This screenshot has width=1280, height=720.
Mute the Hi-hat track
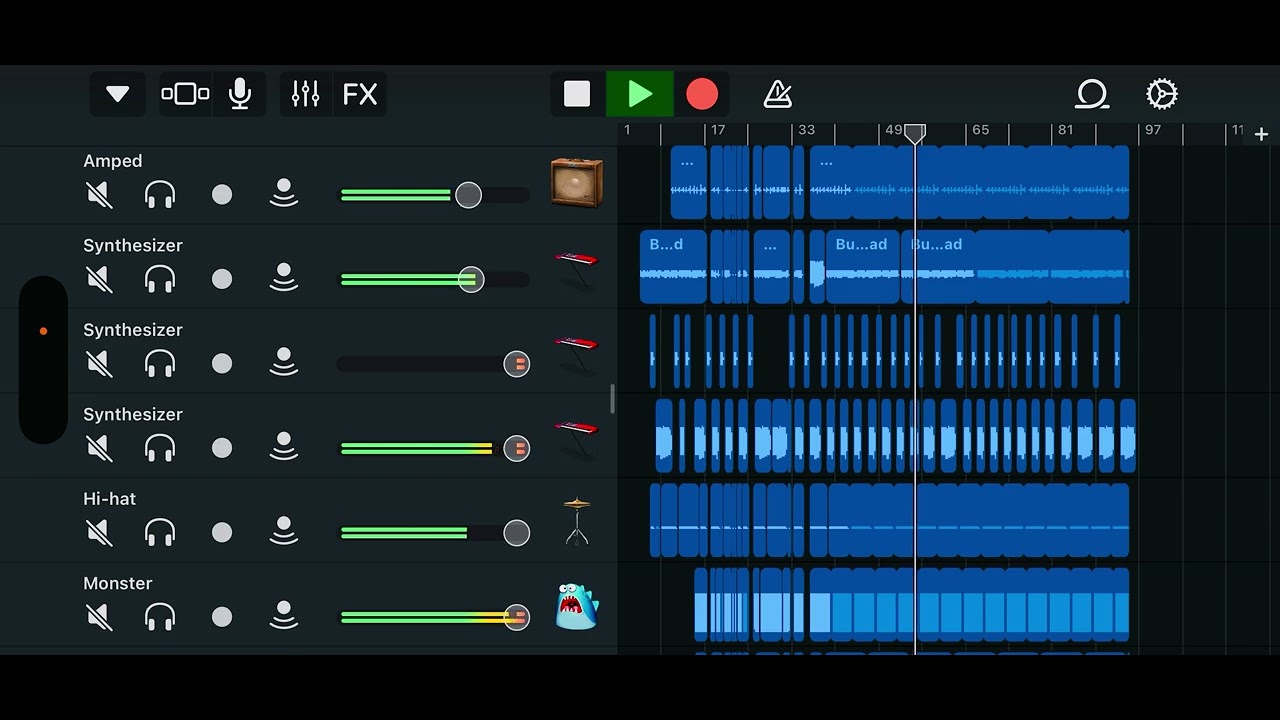point(99,533)
